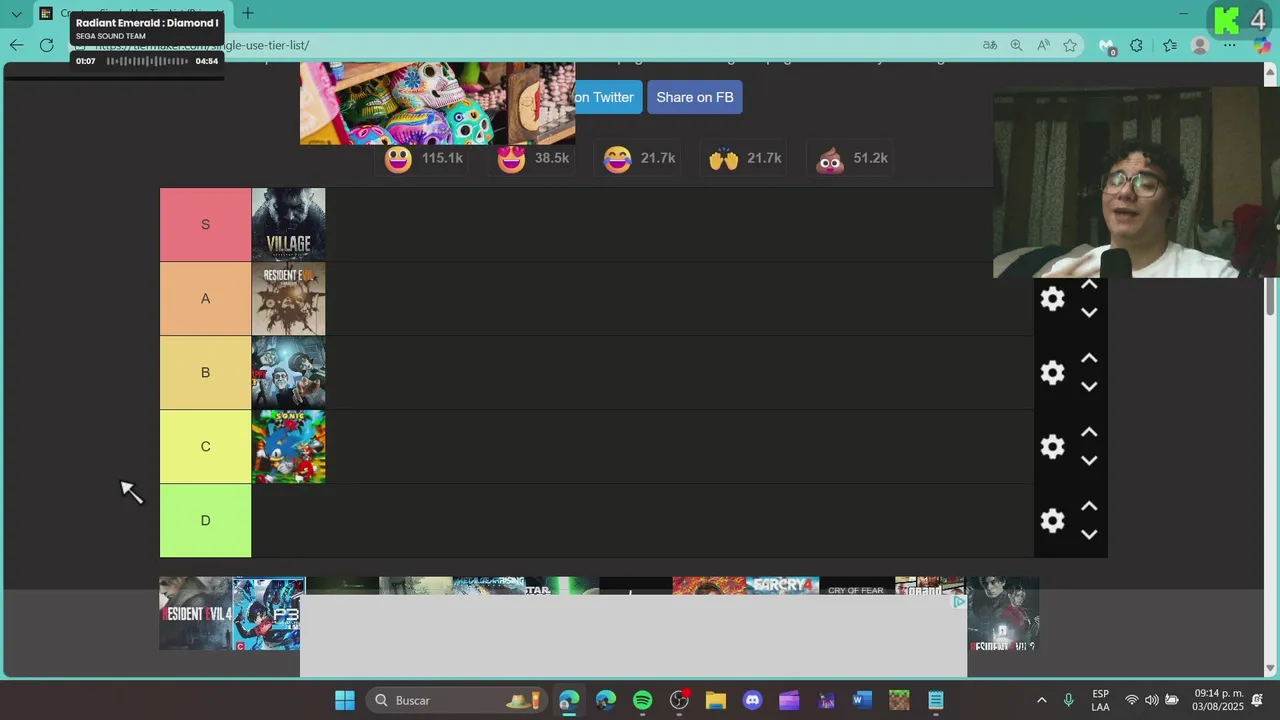
Task: Click the microphone icon in system tray
Action: pos(1068,700)
